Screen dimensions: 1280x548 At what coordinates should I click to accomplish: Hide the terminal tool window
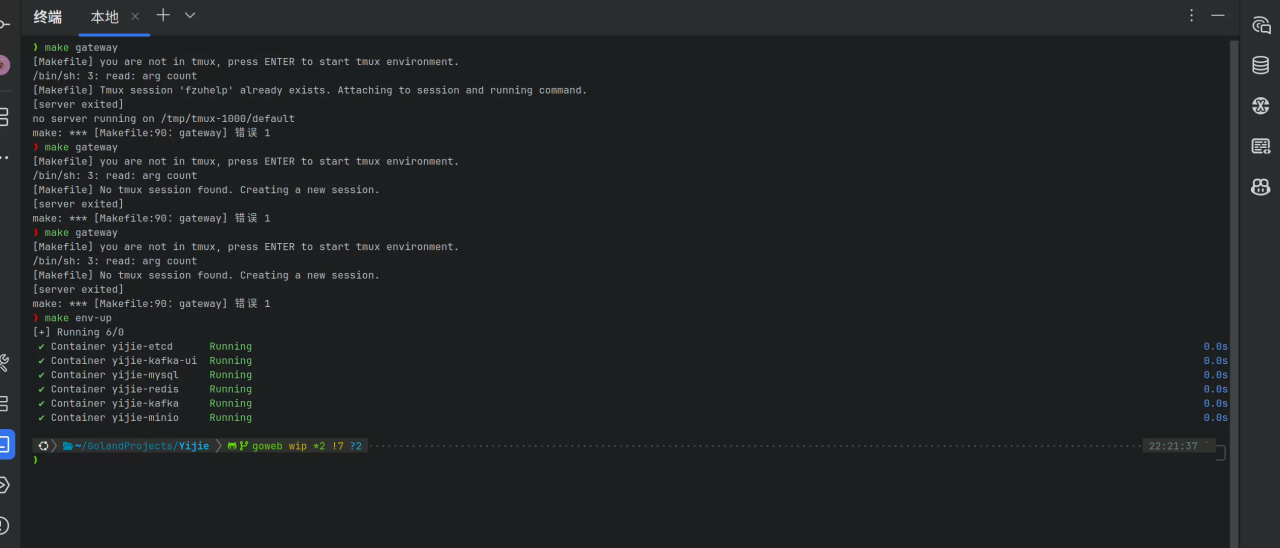pos(1218,15)
